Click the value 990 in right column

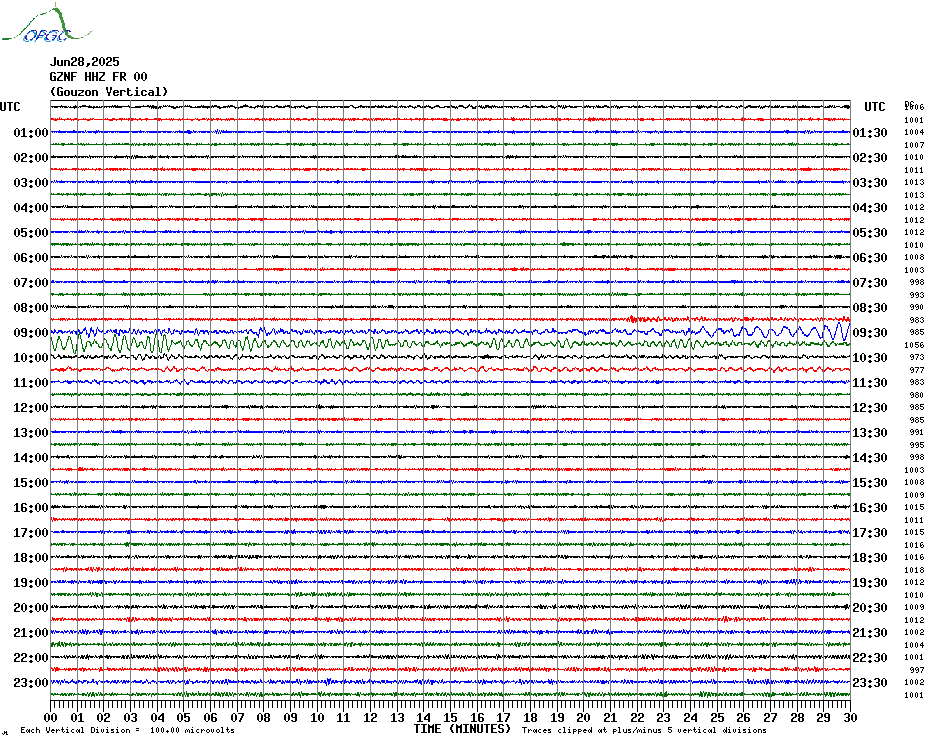(917, 307)
